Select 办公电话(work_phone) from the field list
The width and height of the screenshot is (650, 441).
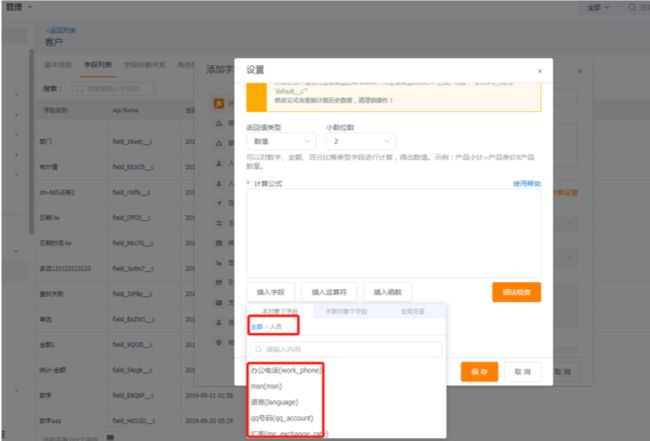pos(286,370)
